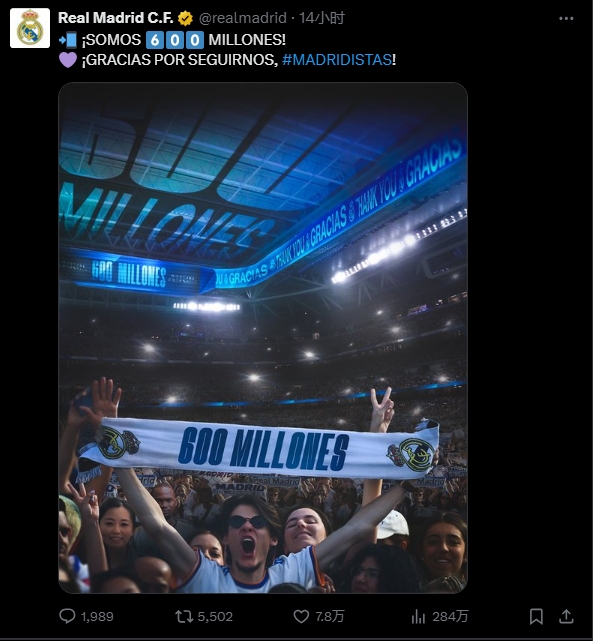Viewport: 593px width, 641px height.
Task: Open view analytics bar chart icon
Action: (x=418, y=616)
